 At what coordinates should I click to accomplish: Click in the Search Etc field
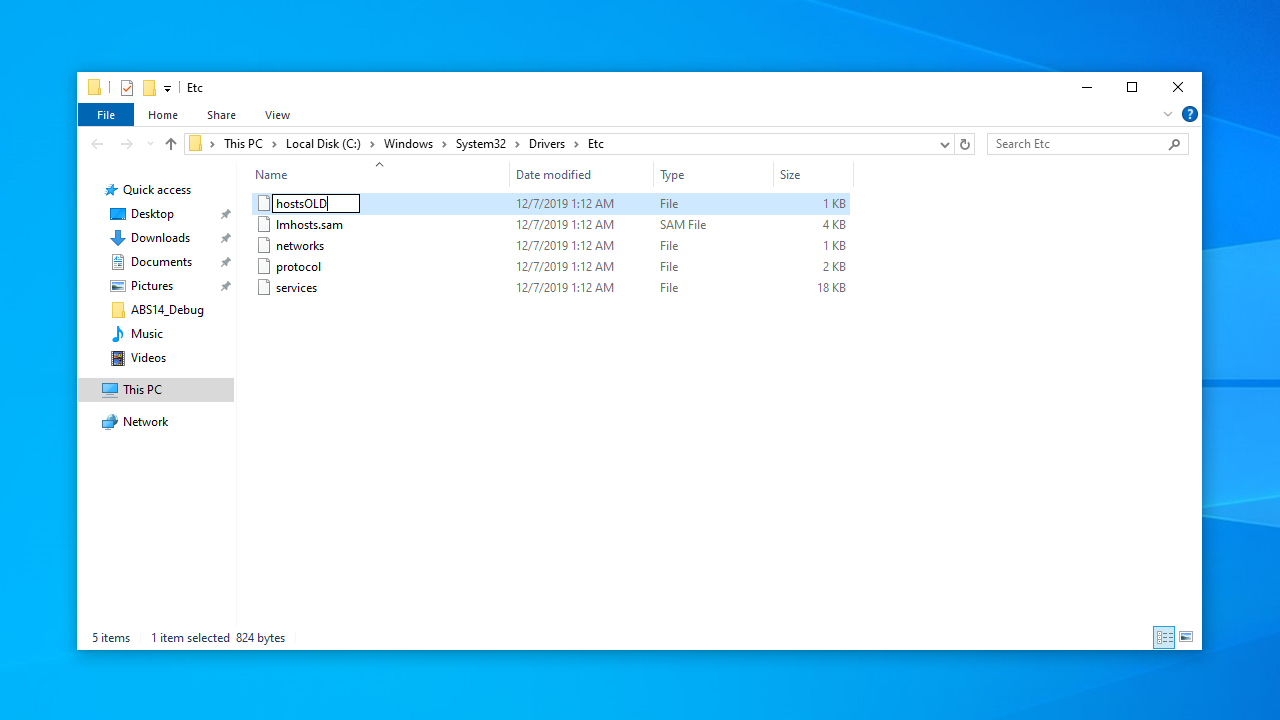click(x=1078, y=144)
